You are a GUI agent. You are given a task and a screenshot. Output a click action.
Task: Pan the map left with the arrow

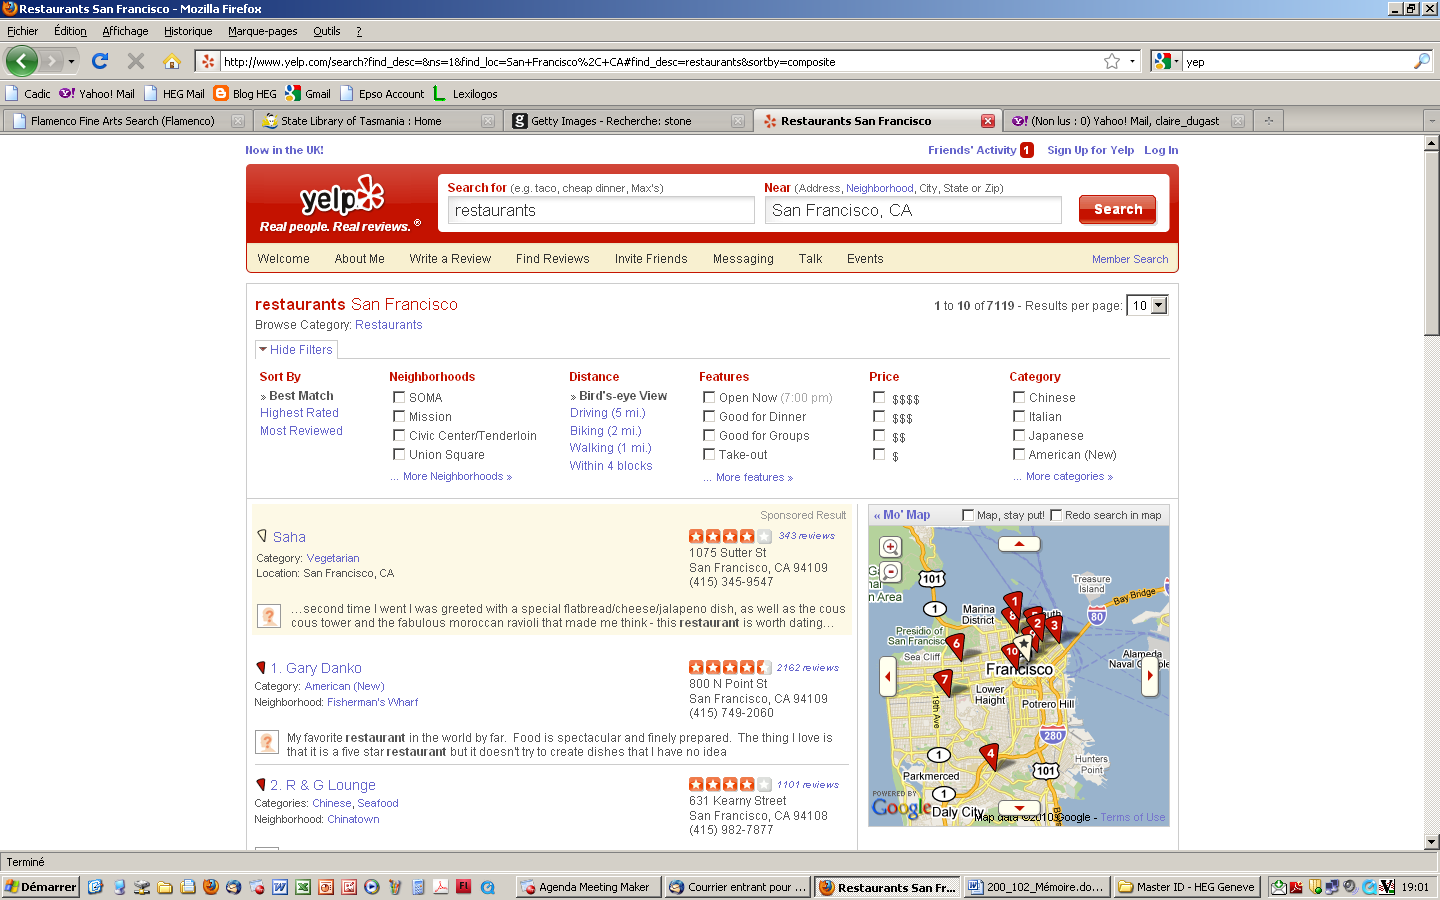pos(887,676)
